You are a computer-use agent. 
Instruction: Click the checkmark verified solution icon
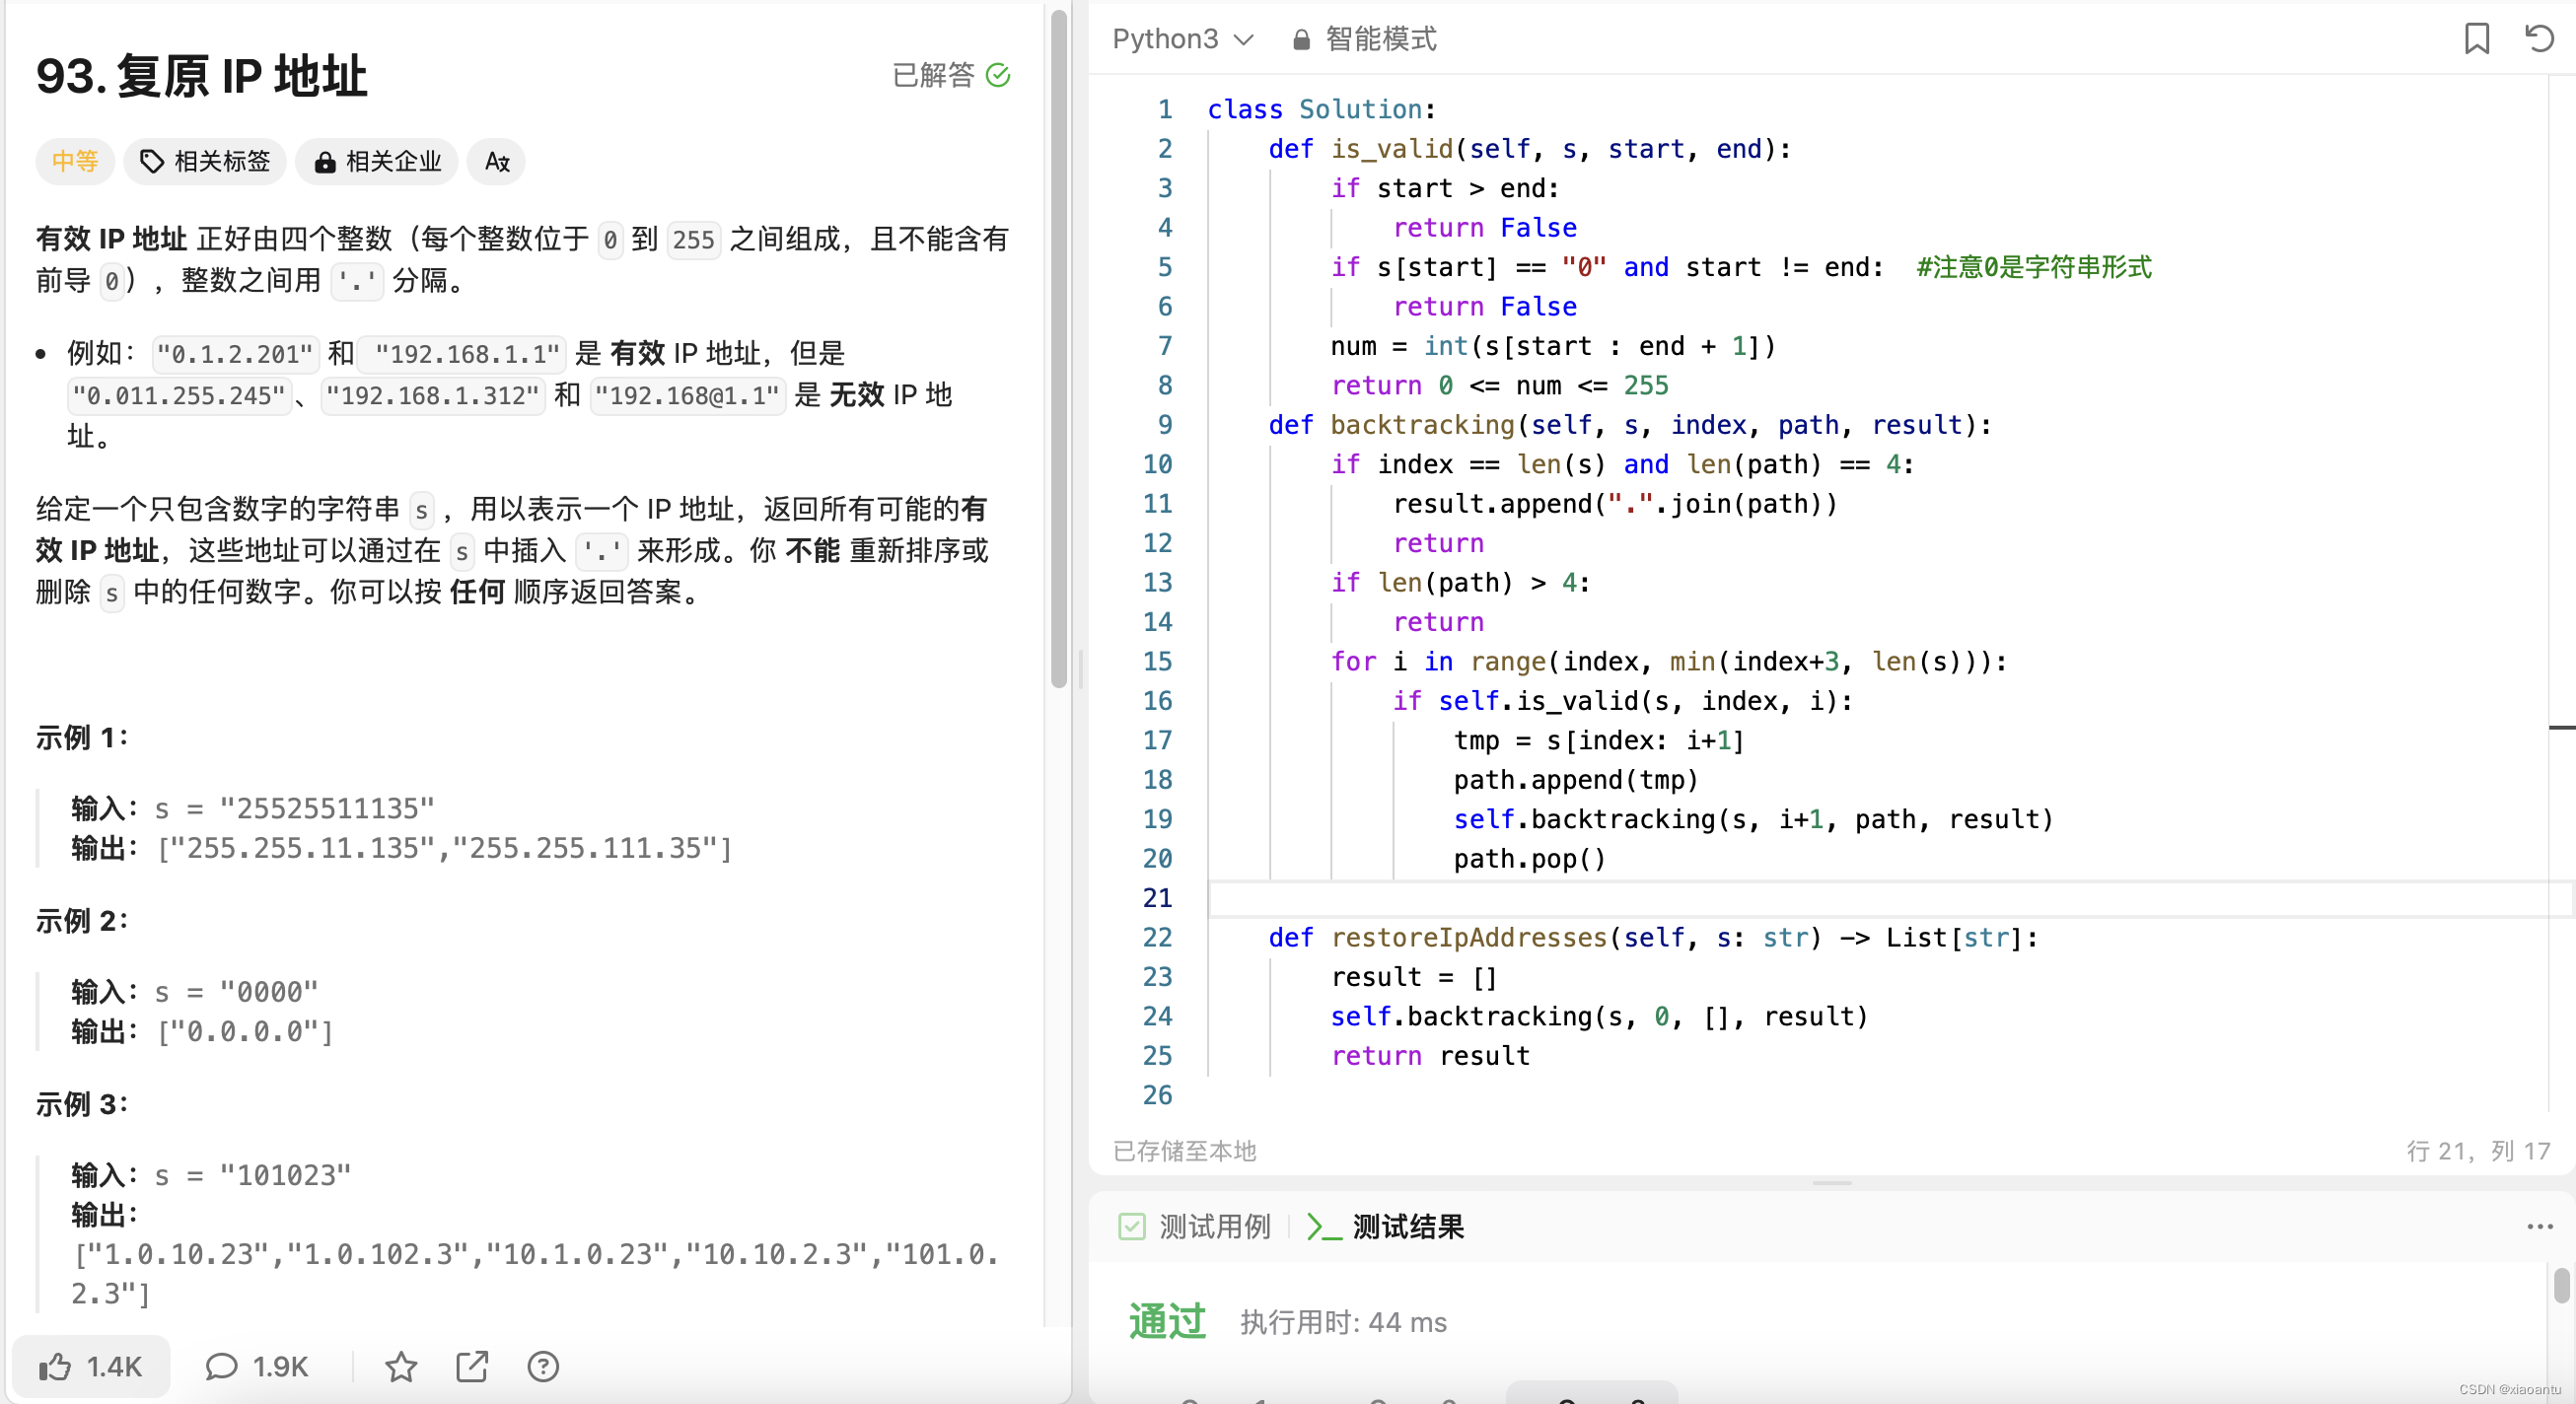(x=1003, y=74)
